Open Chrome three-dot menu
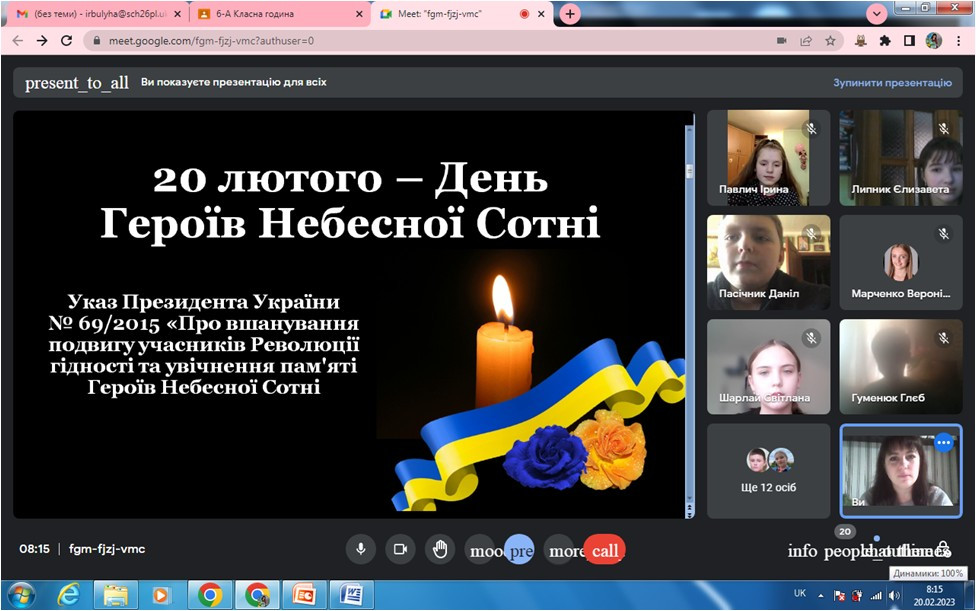976x611 pixels. click(958, 41)
